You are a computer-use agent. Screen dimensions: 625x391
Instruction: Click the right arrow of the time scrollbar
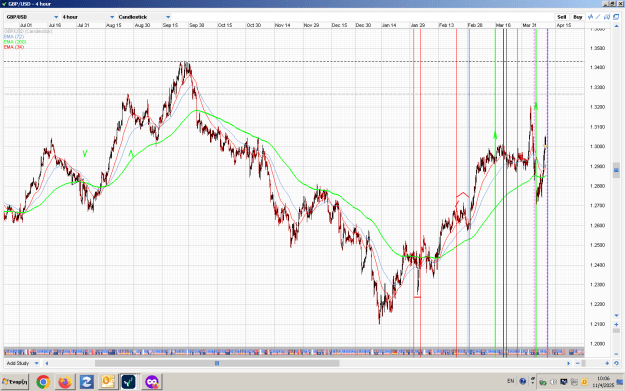[x=568, y=363]
